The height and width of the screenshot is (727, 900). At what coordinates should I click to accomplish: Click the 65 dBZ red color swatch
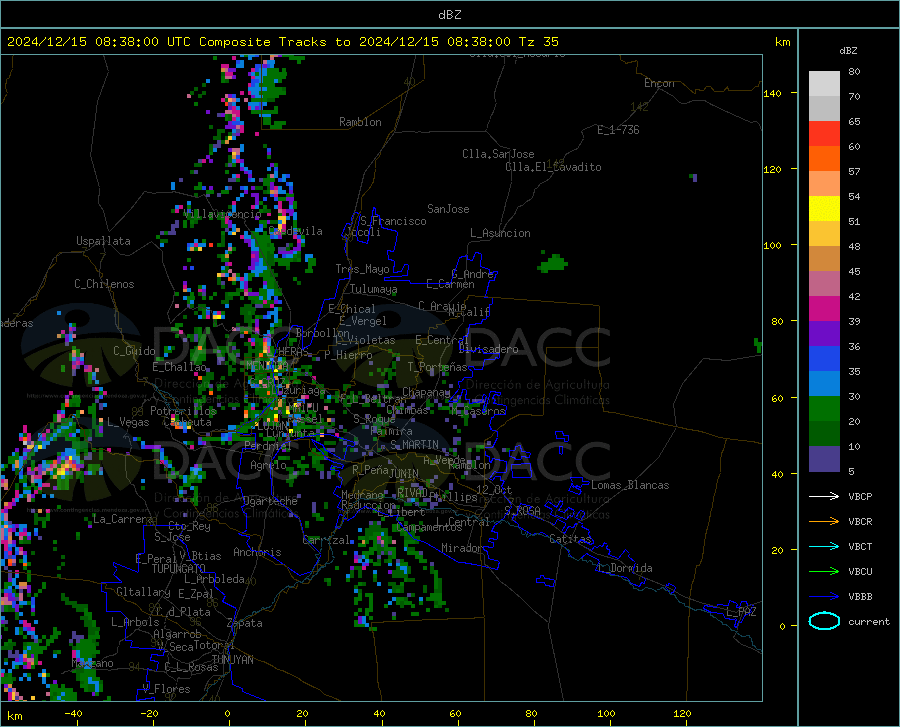point(824,134)
